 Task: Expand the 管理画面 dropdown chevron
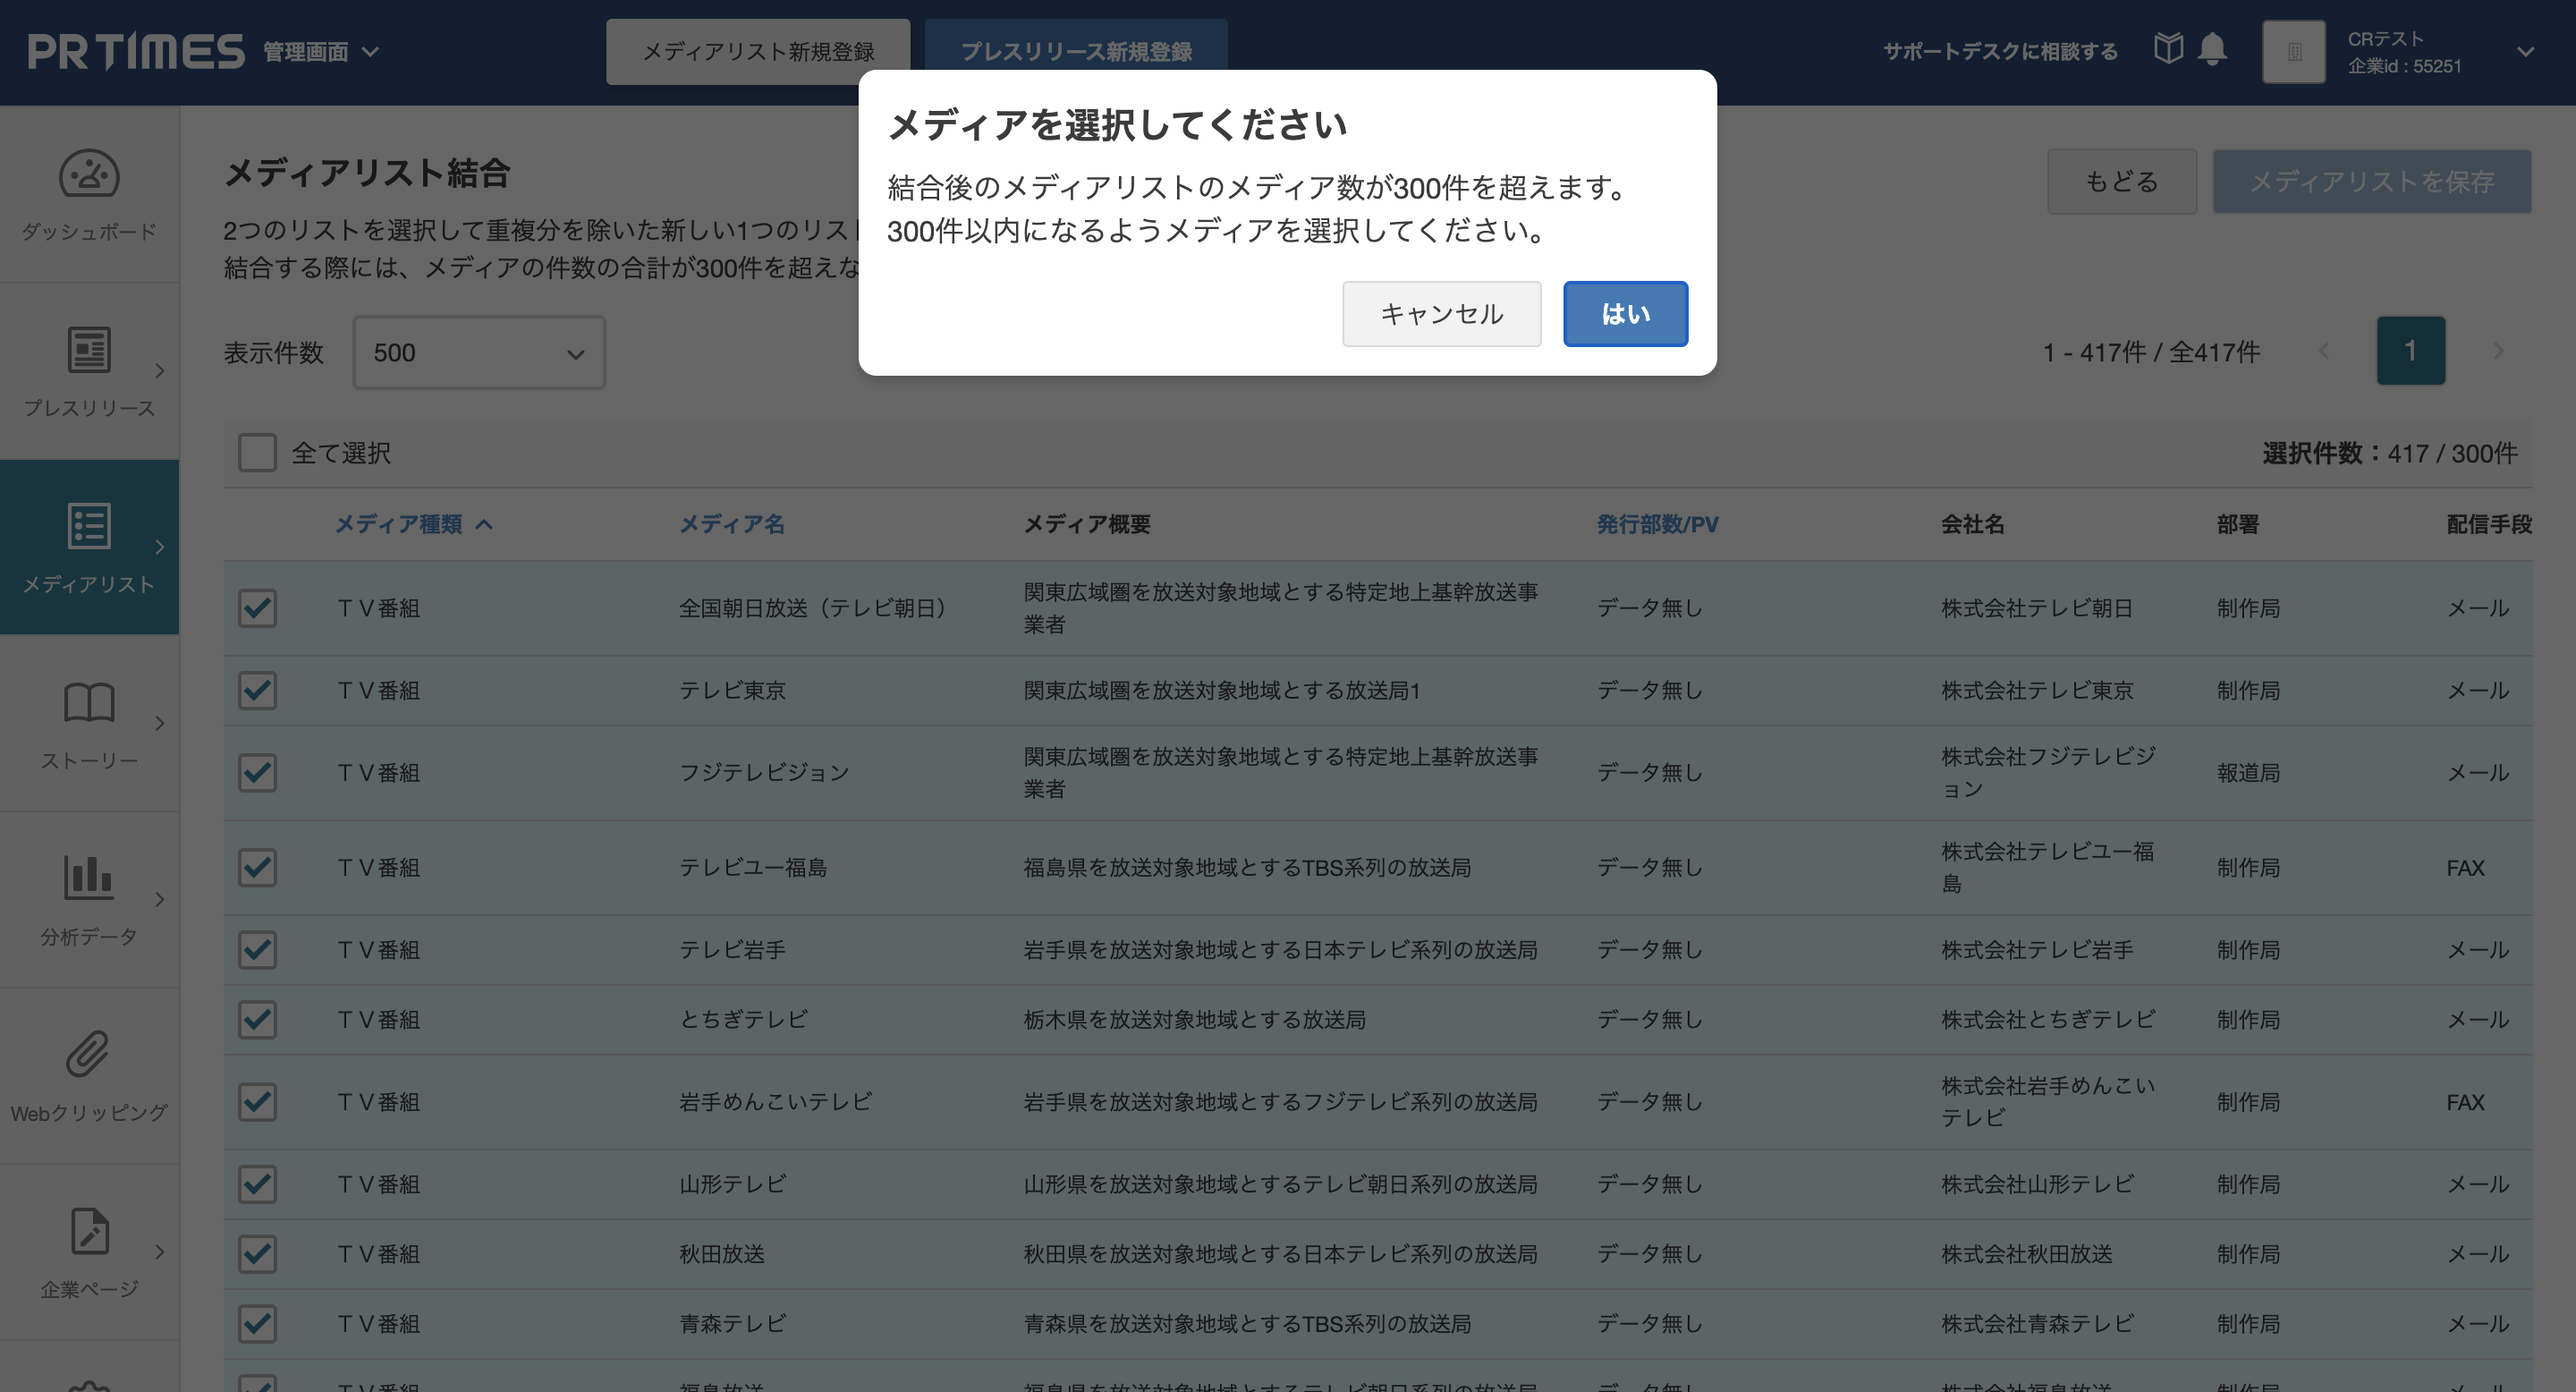pos(370,52)
